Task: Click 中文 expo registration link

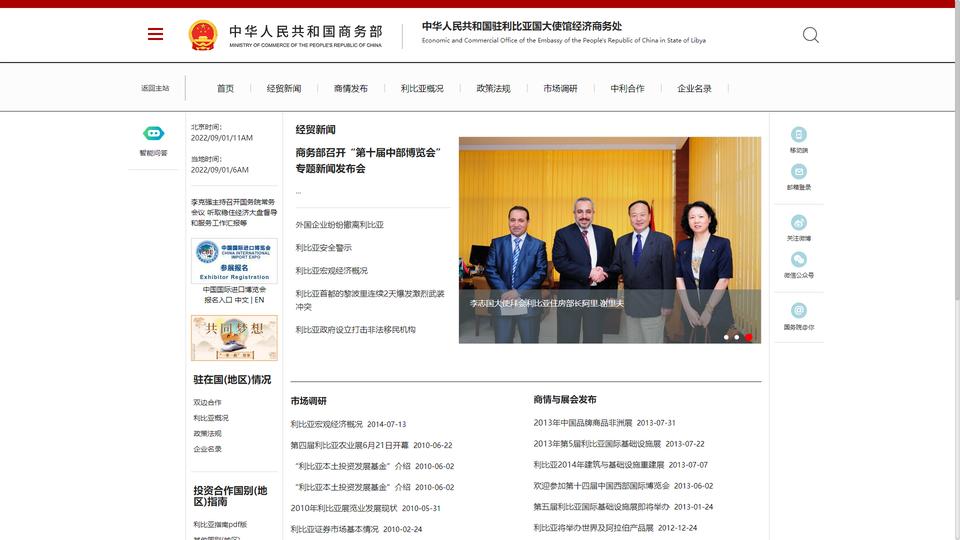Action: pos(241,300)
